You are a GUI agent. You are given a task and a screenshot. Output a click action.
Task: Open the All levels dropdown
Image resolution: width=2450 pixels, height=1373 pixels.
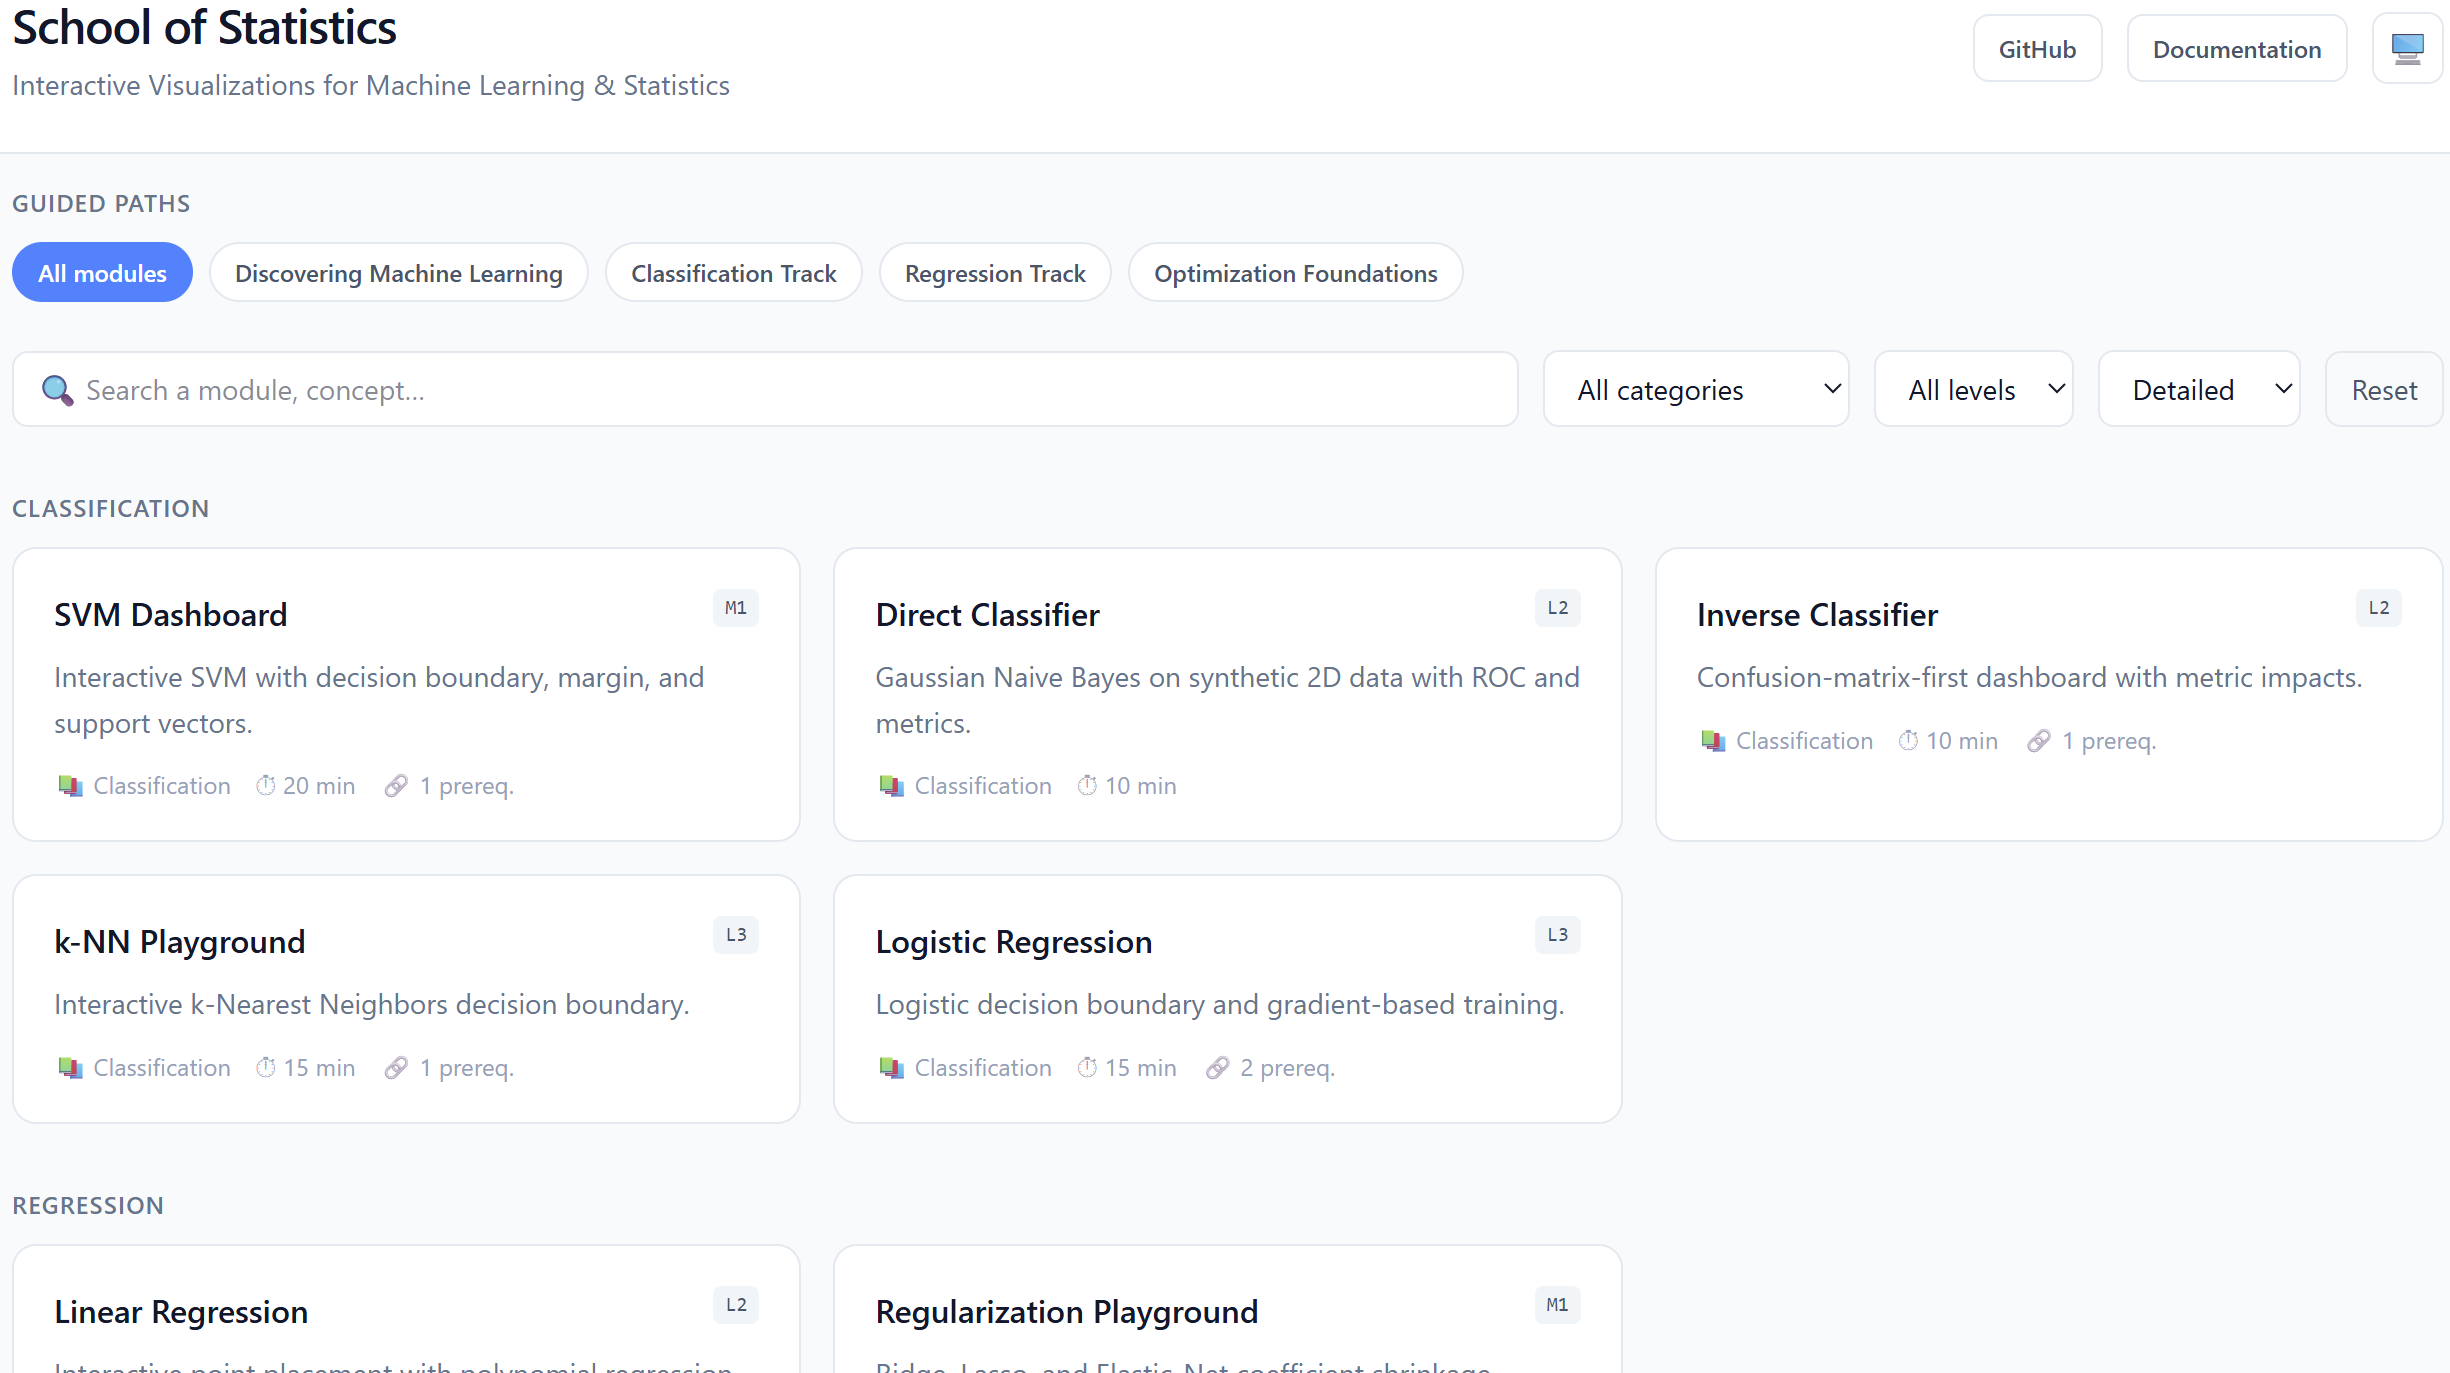pos(1974,390)
